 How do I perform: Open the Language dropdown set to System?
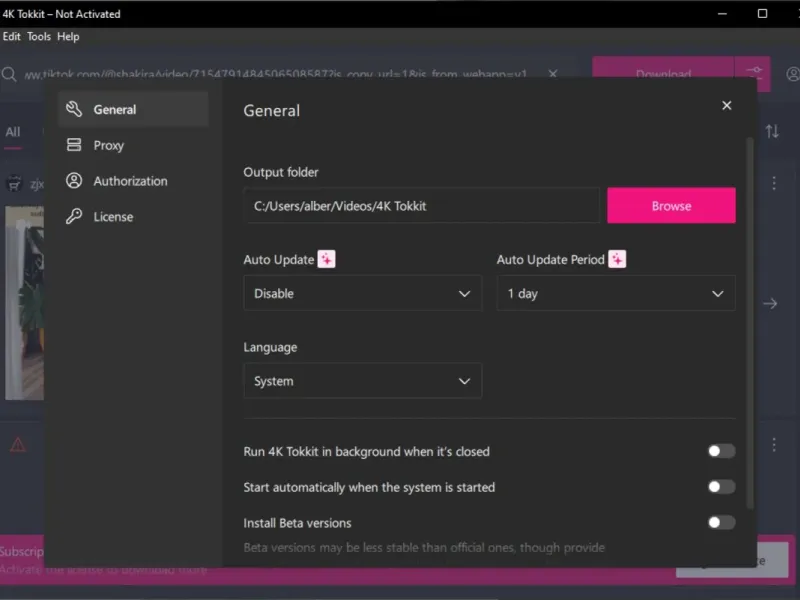click(362, 381)
